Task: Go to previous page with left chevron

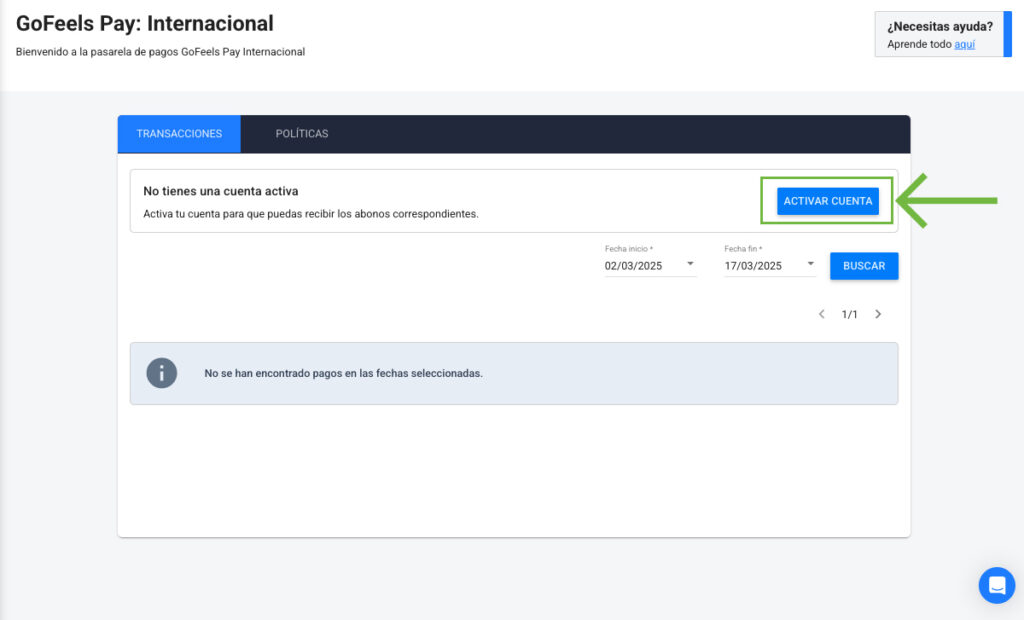Action: pyautogui.click(x=822, y=314)
